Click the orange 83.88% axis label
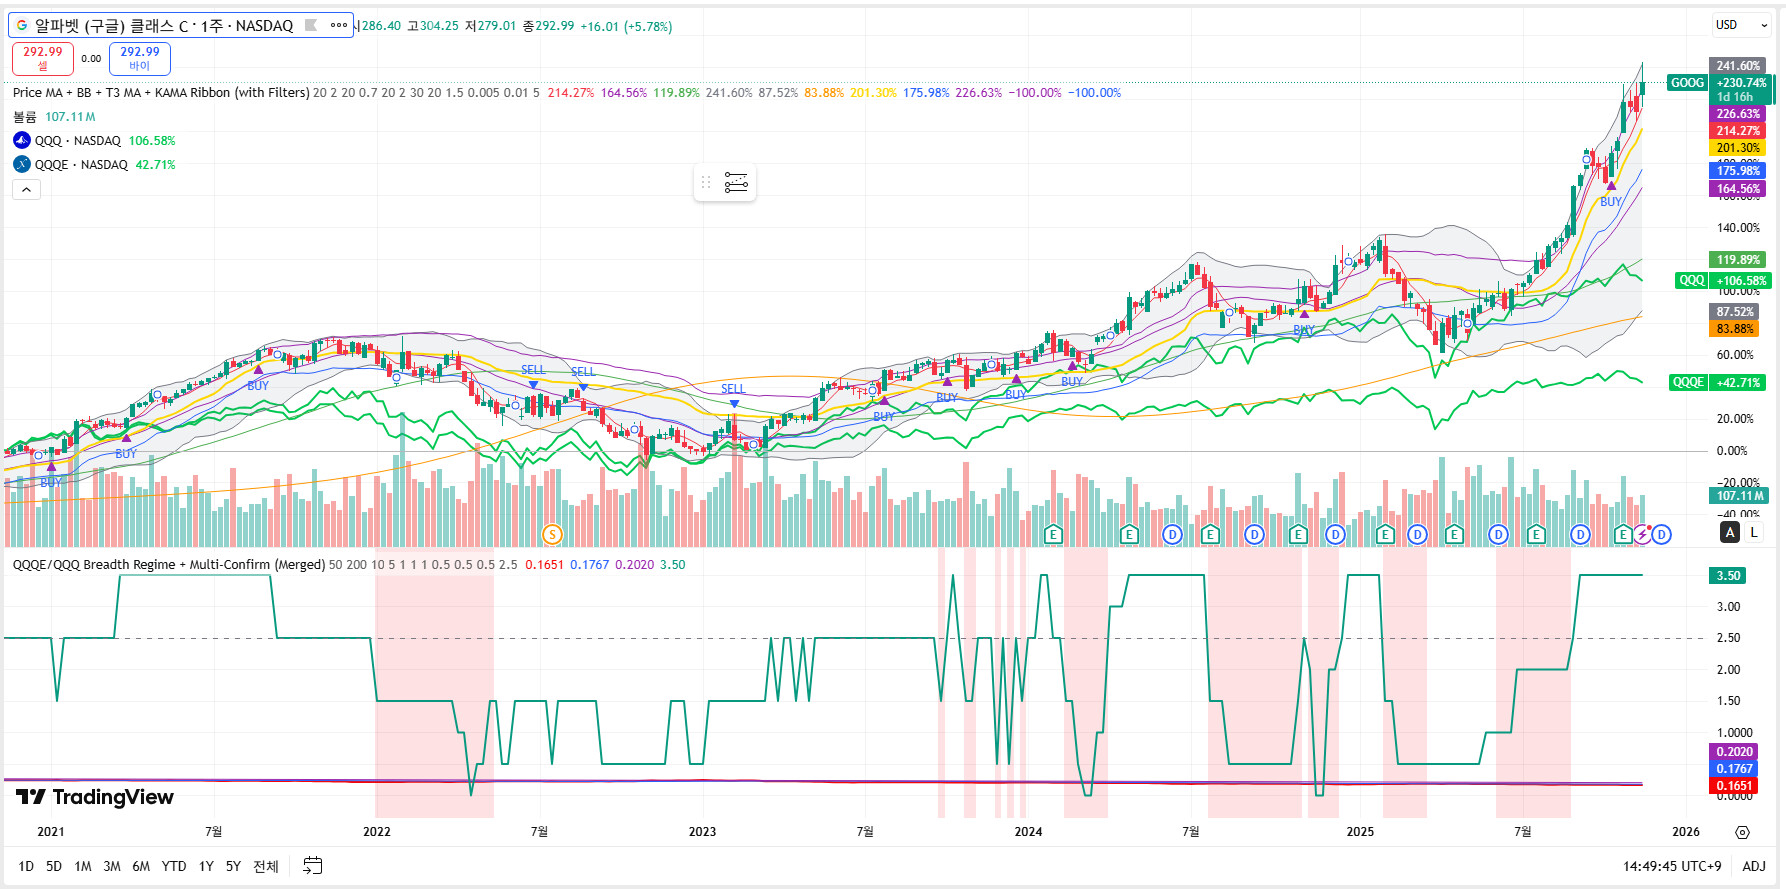Image resolution: width=1786 pixels, height=889 pixels. pos(1734,329)
